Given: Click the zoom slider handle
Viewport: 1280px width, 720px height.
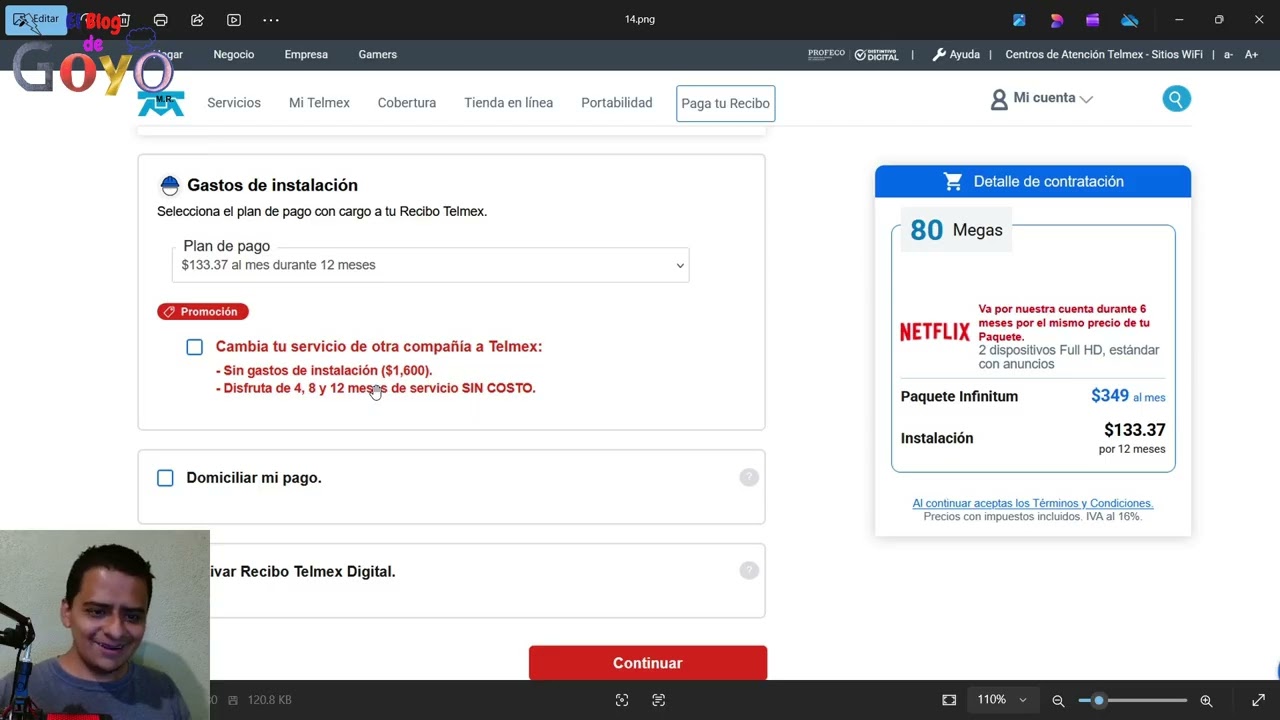Looking at the screenshot, I should 1098,700.
